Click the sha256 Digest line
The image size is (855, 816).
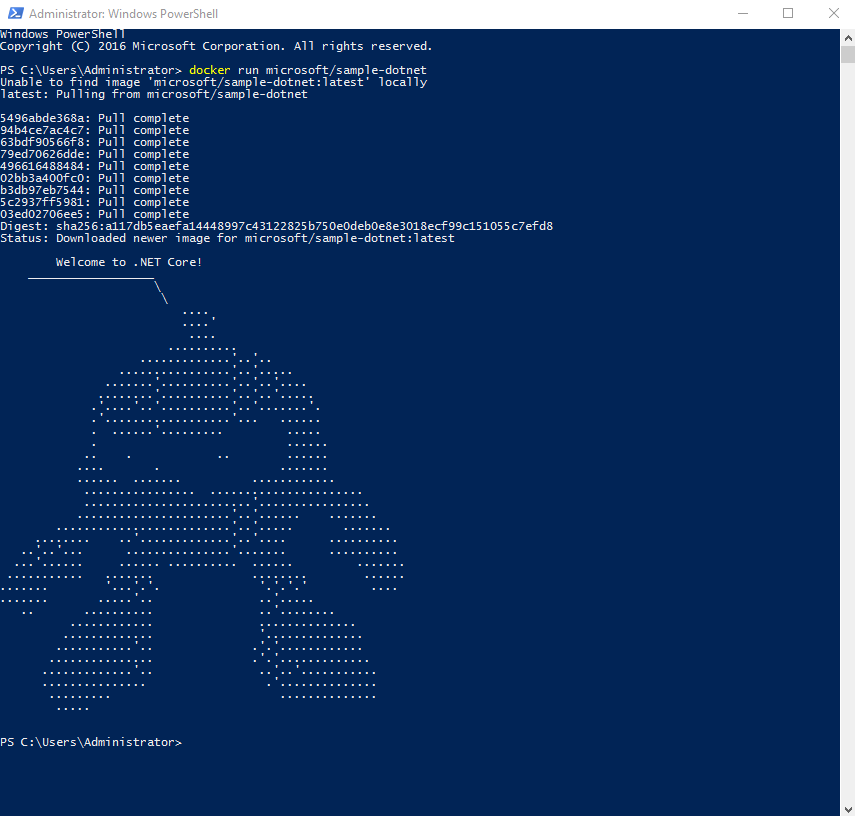click(276, 226)
